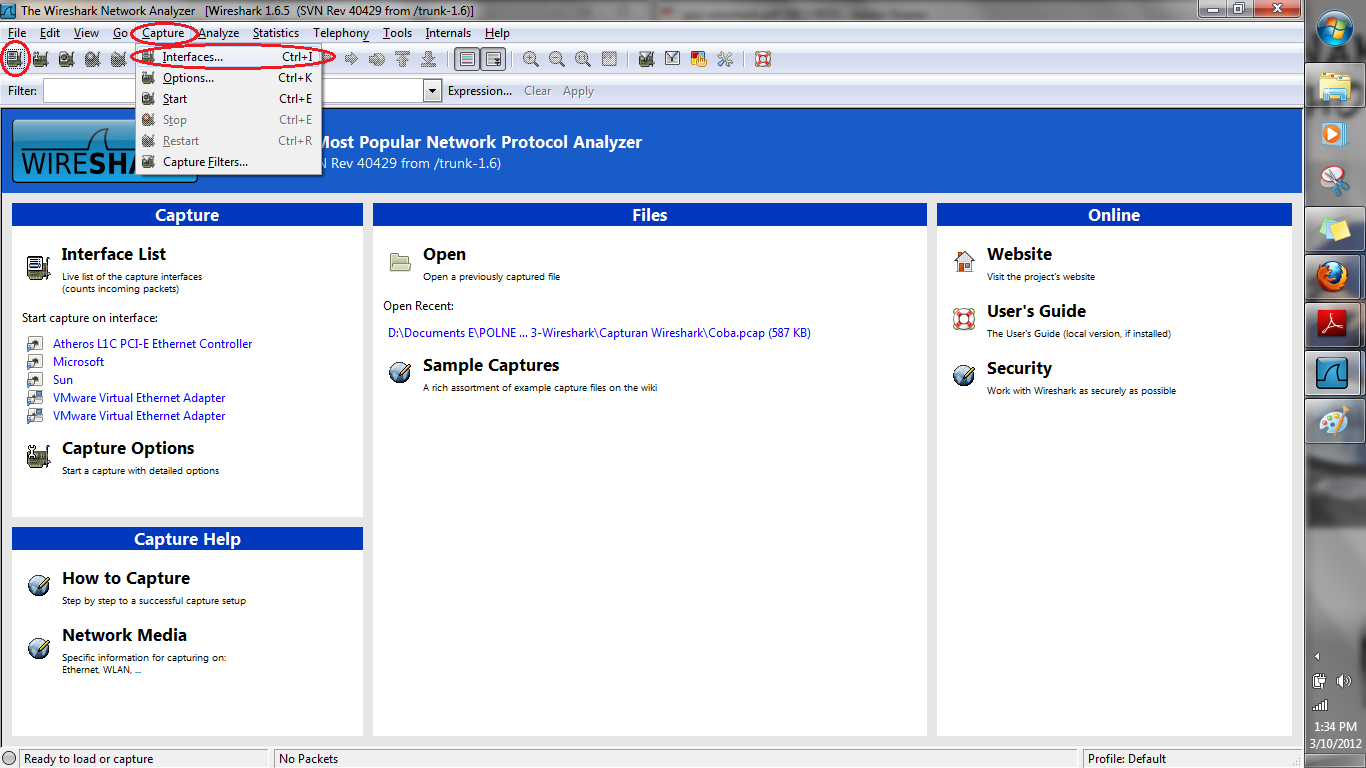Toggle the speaker icon in system tray
The height and width of the screenshot is (768, 1366).
coord(1345,681)
